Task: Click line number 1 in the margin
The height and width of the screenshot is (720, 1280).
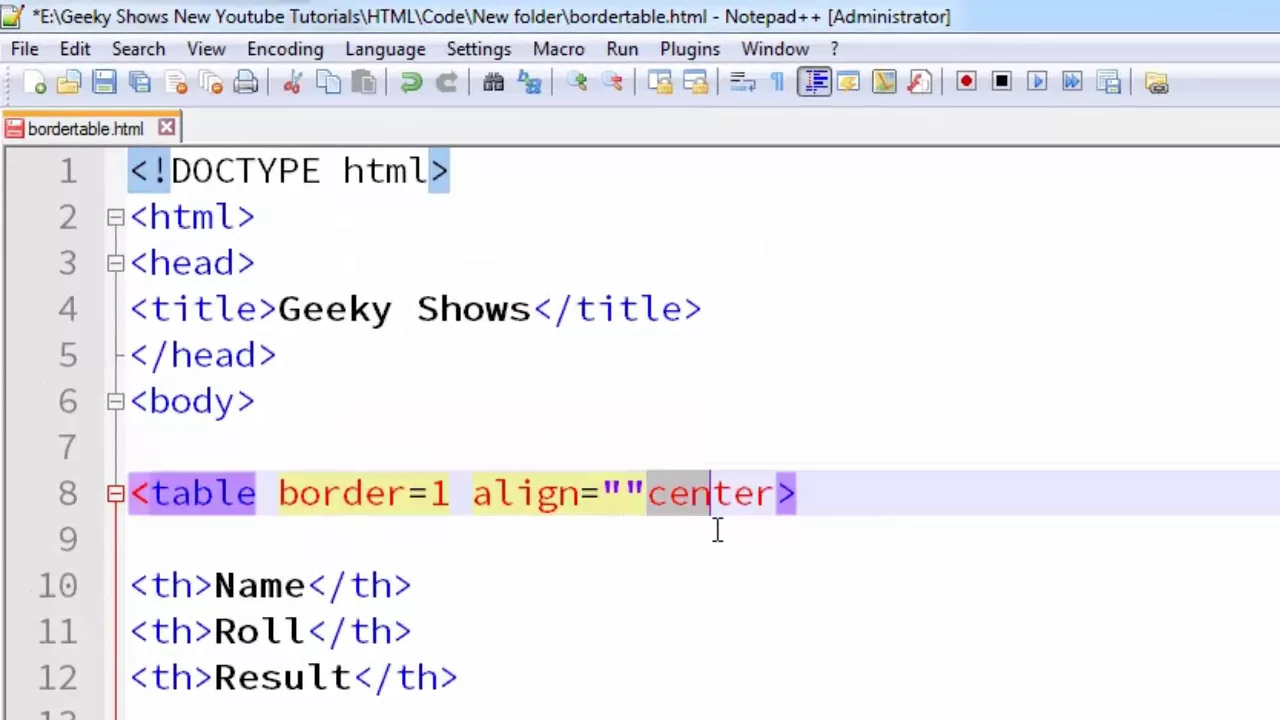Action: point(67,171)
